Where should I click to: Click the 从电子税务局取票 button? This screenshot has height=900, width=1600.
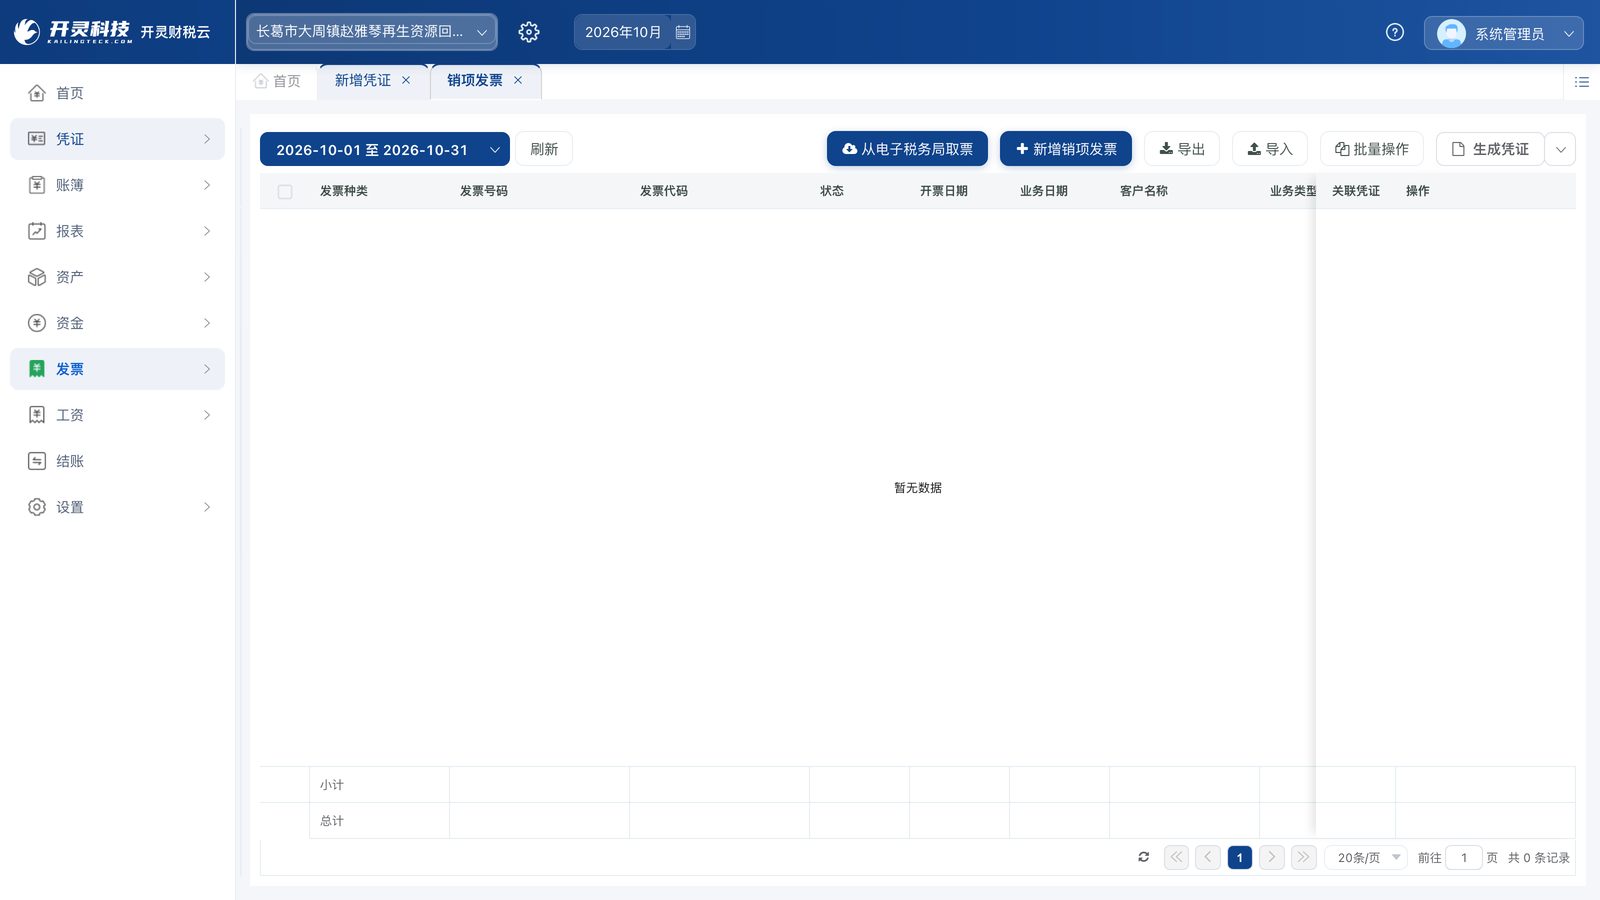(907, 149)
